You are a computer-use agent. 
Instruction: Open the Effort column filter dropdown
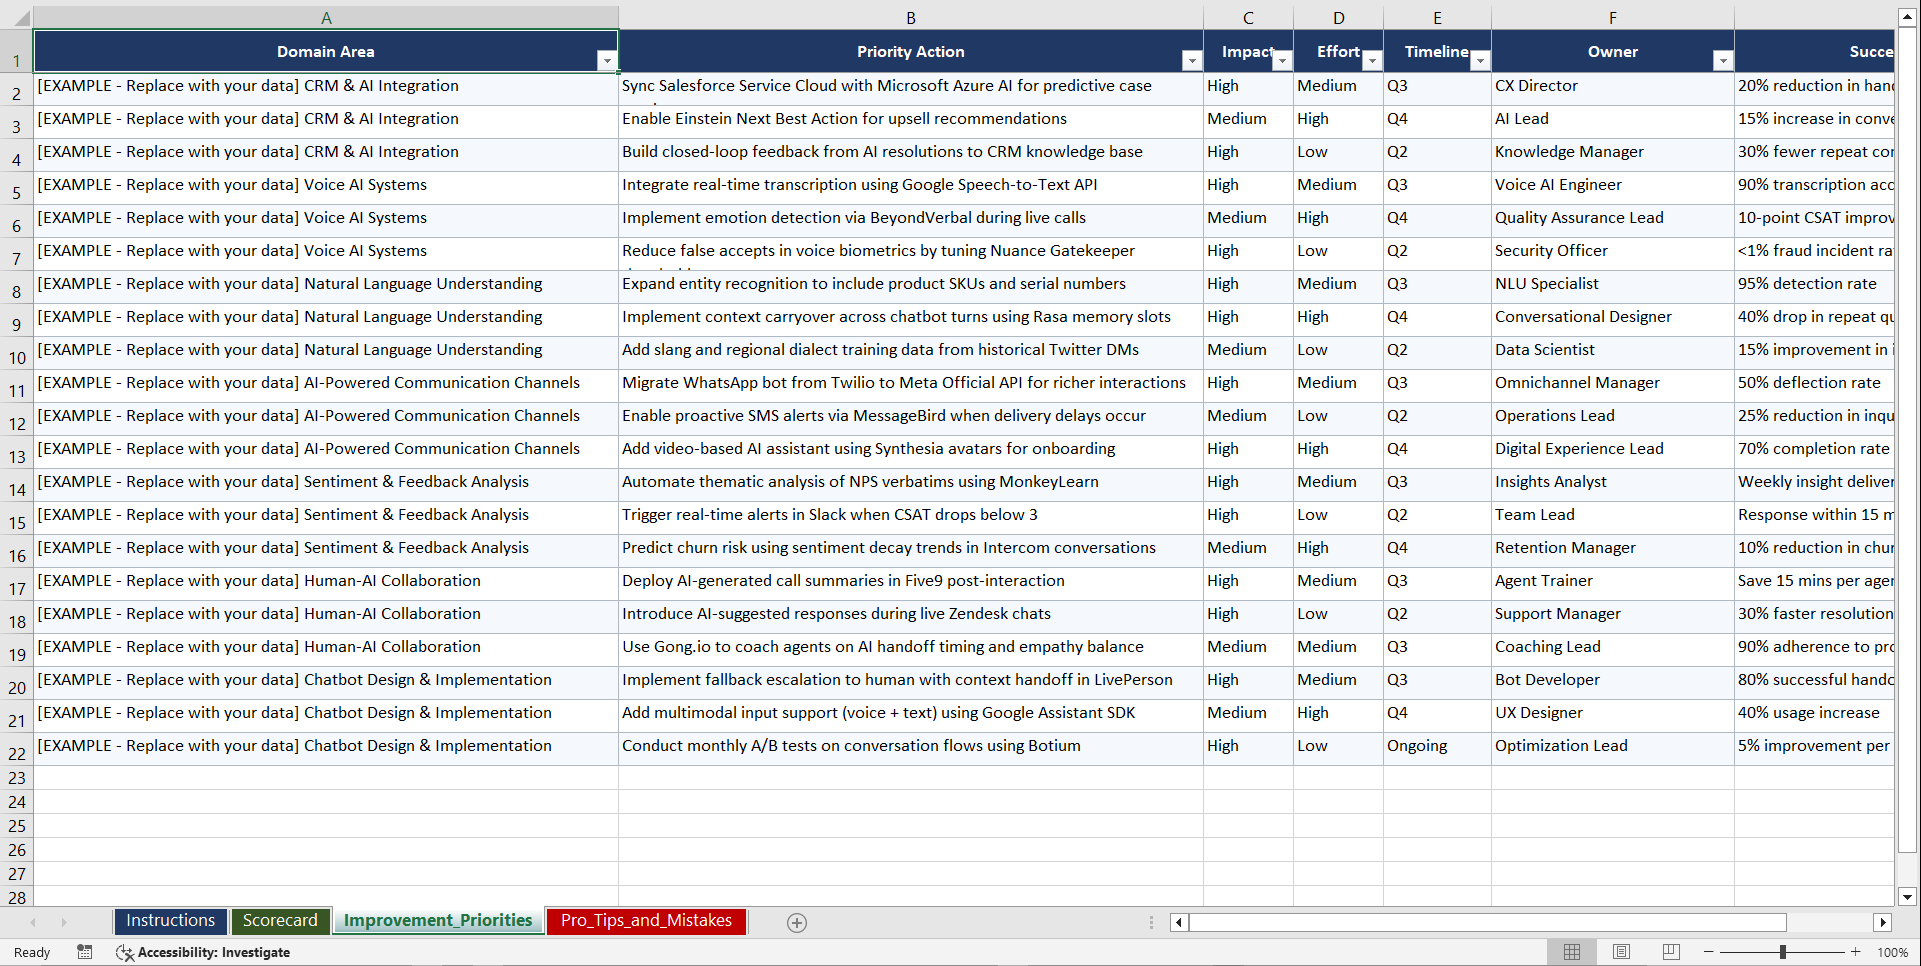click(1371, 60)
